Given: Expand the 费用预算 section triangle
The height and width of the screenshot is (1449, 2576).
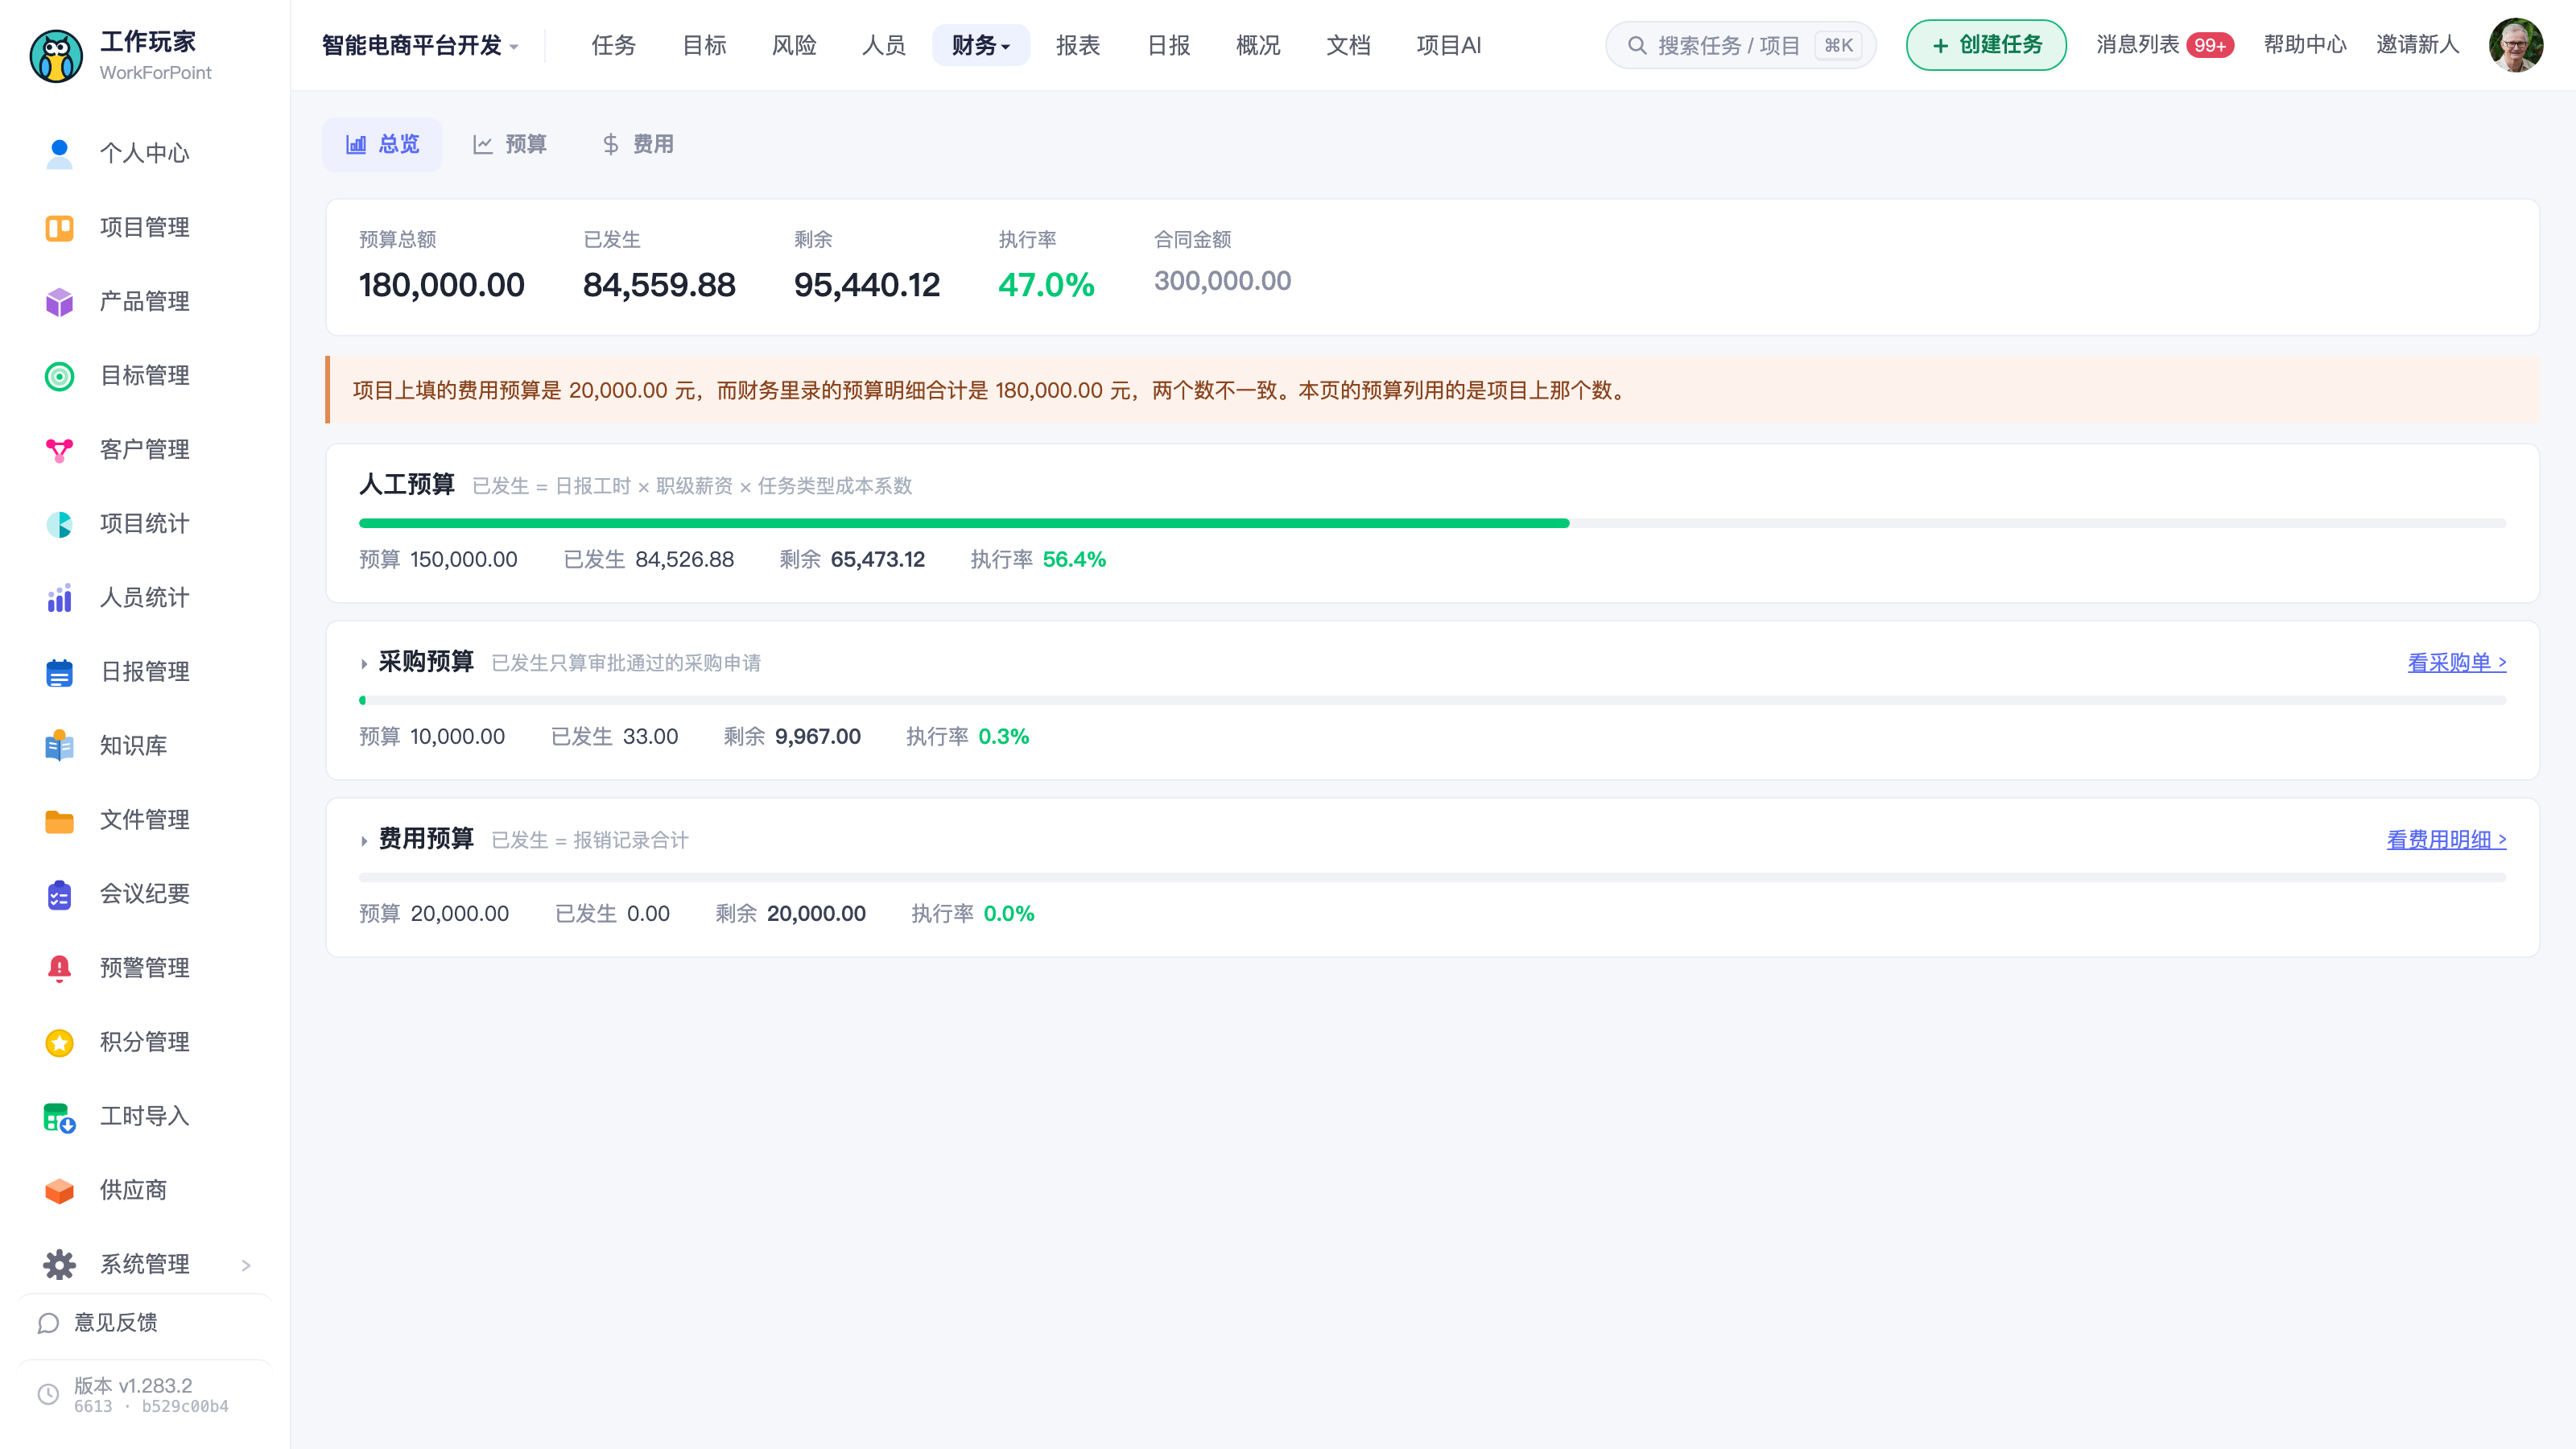Looking at the screenshot, I should (364, 841).
